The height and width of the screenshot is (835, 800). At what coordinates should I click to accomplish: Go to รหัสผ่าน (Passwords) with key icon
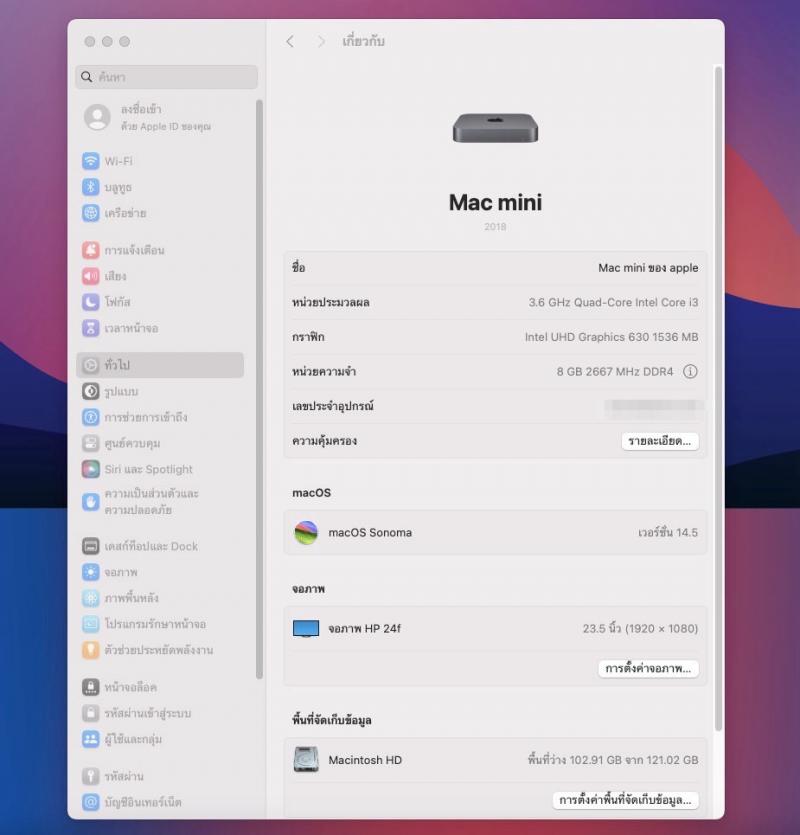point(112,776)
